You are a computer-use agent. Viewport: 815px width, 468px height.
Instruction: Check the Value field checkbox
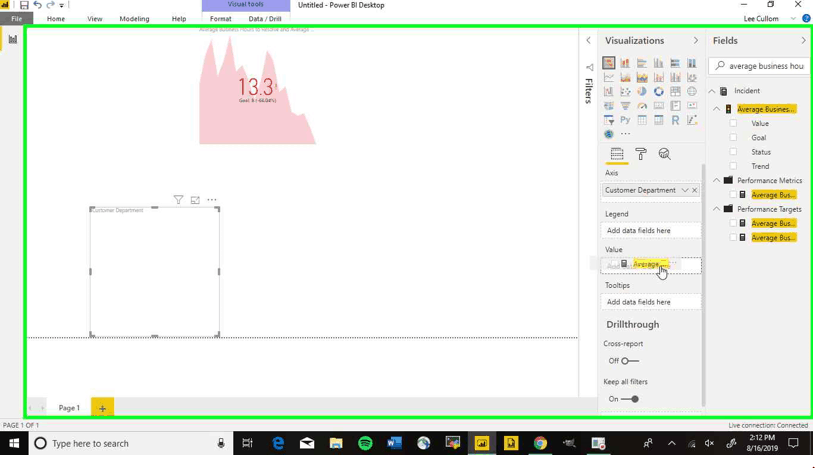click(733, 123)
